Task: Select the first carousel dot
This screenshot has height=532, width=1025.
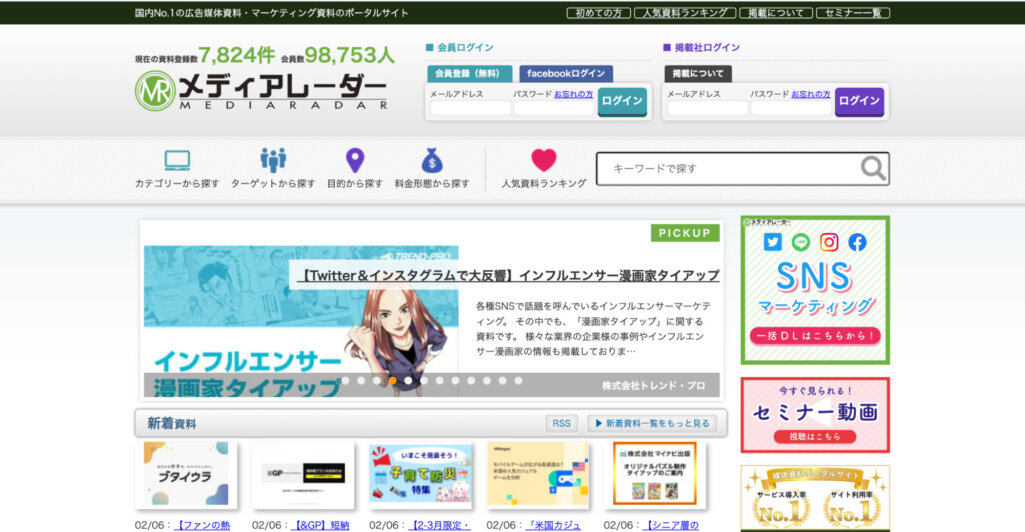Action: click(x=345, y=380)
